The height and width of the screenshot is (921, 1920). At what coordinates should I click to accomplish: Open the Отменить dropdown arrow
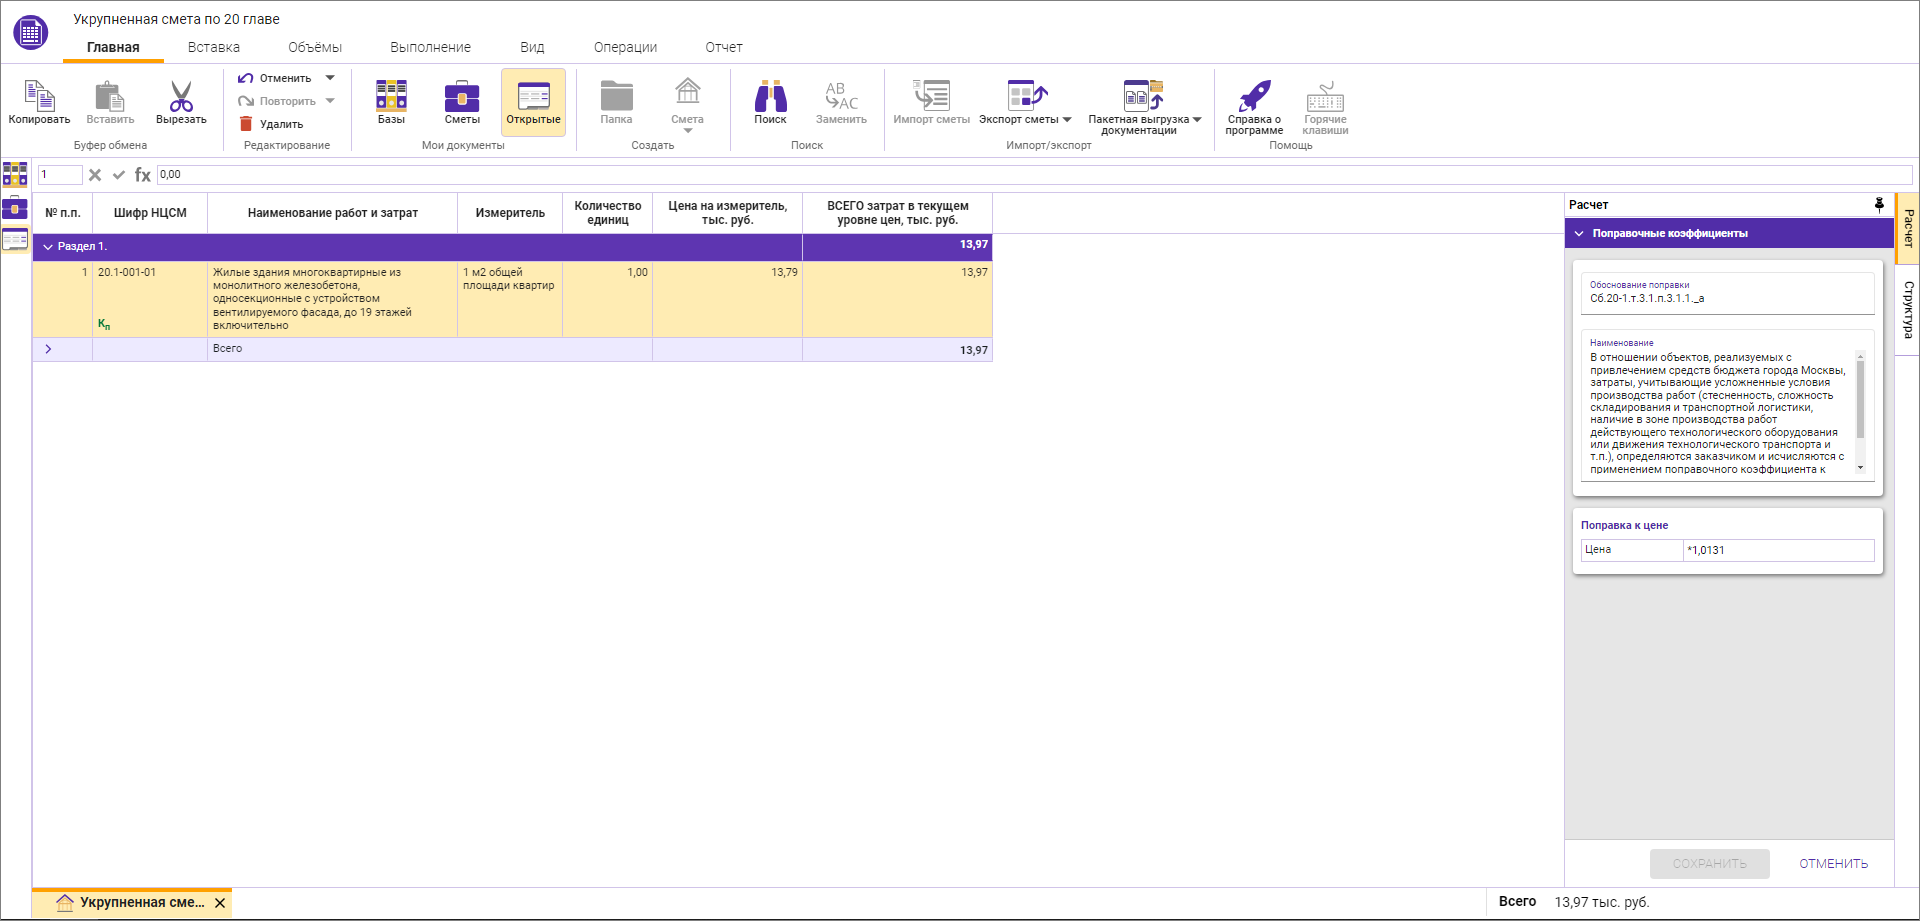330,78
